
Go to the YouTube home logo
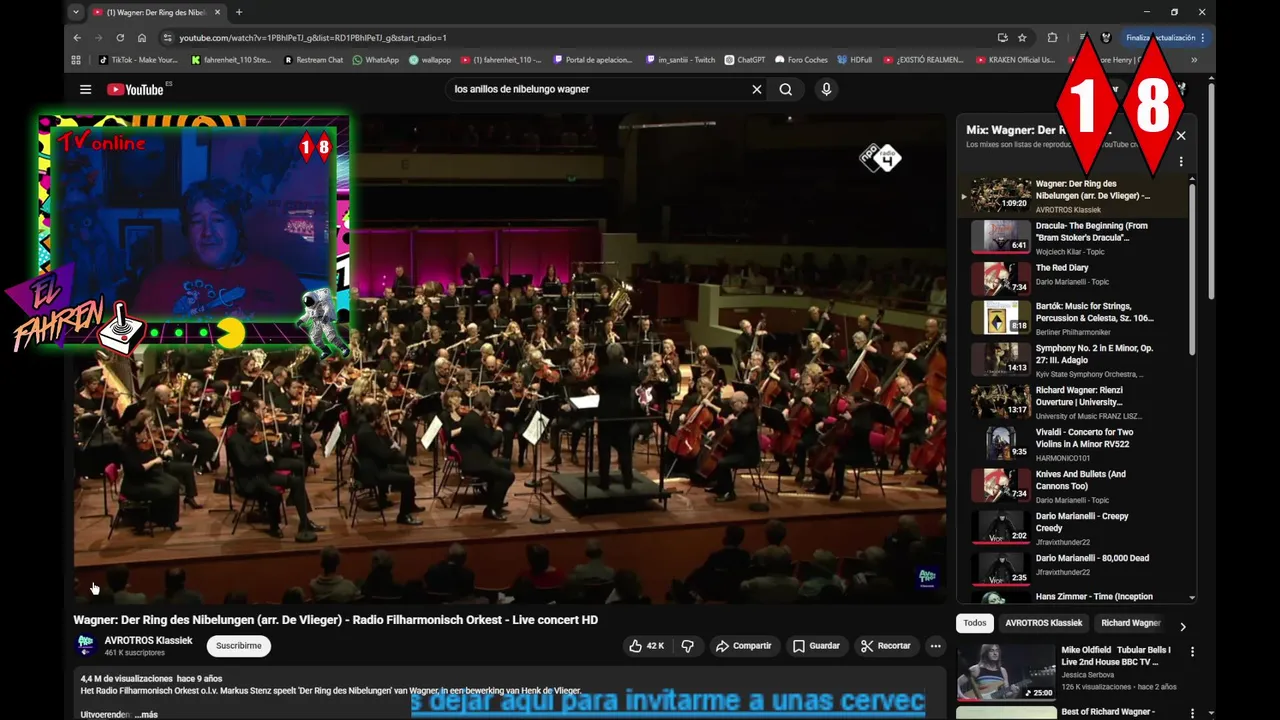pos(135,89)
